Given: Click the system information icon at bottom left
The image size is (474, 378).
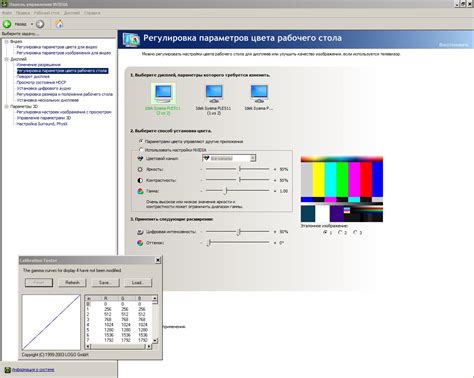Looking at the screenshot, I should [x=7, y=370].
